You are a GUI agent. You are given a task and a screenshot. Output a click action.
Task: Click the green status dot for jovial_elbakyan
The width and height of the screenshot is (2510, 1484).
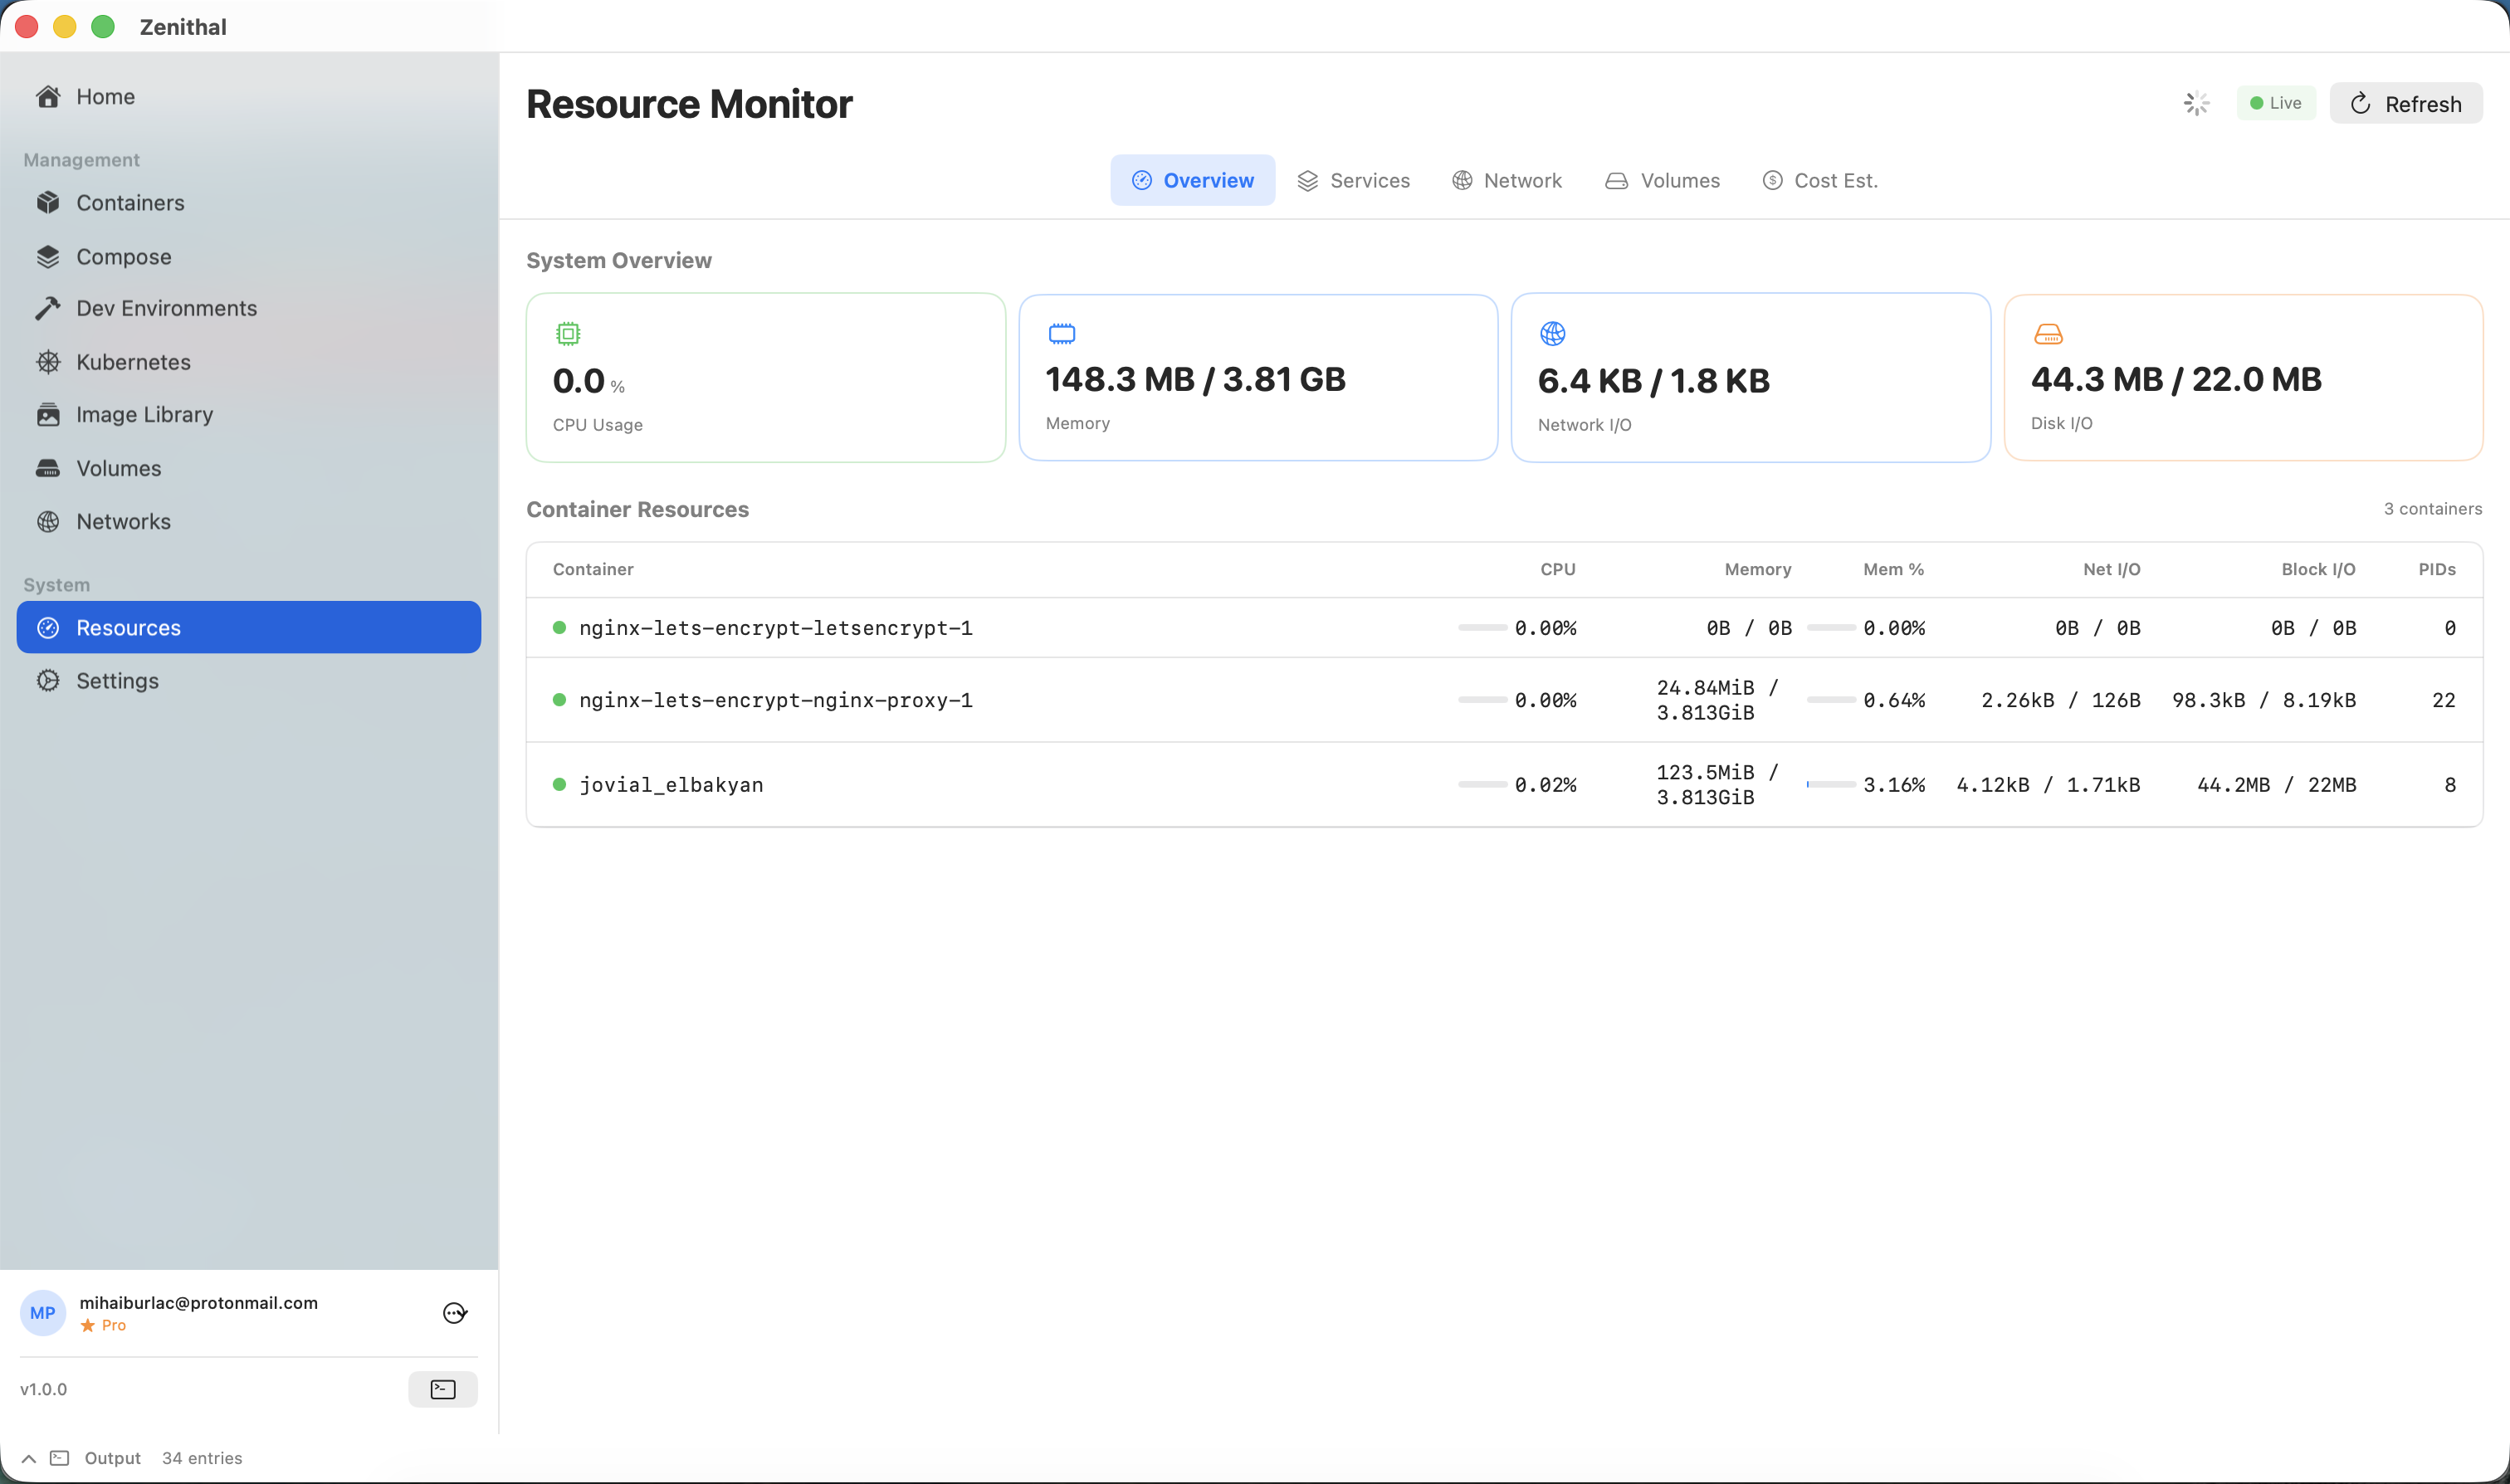coord(559,784)
